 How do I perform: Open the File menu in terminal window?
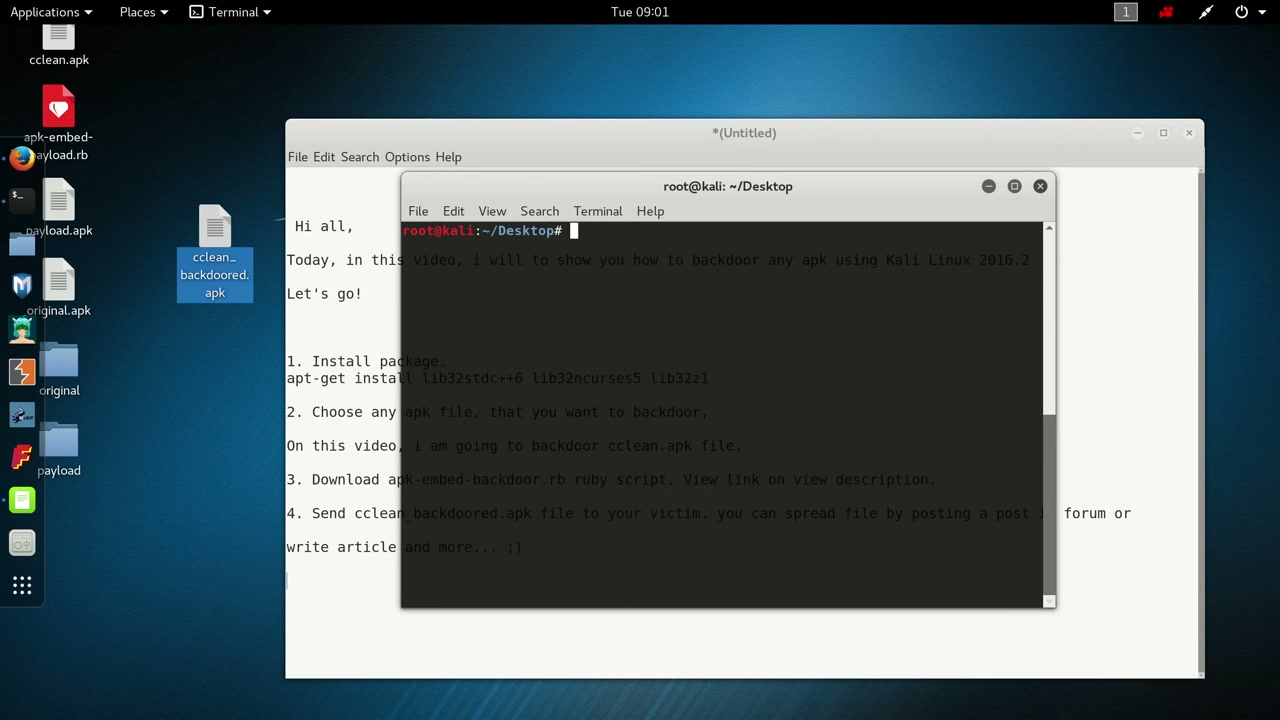[x=418, y=211]
